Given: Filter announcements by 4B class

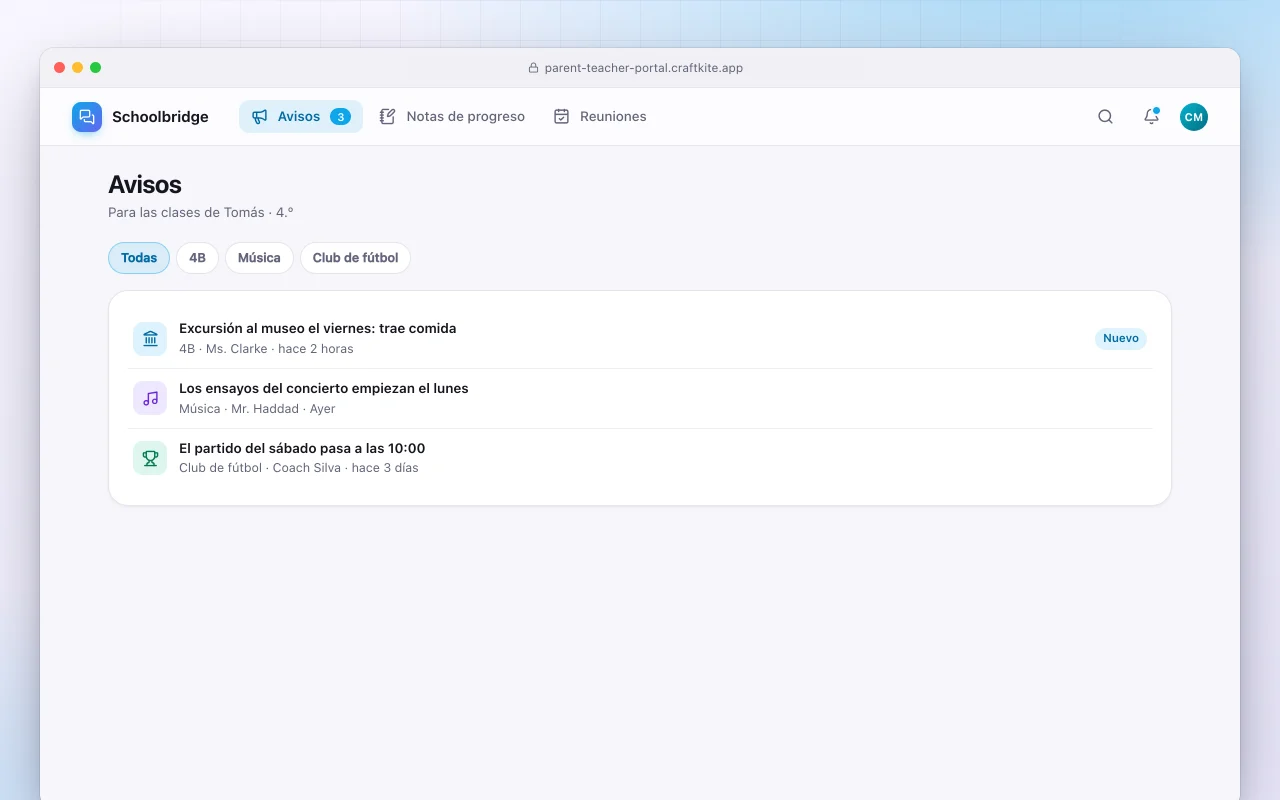Looking at the screenshot, I should click(197, 258).
